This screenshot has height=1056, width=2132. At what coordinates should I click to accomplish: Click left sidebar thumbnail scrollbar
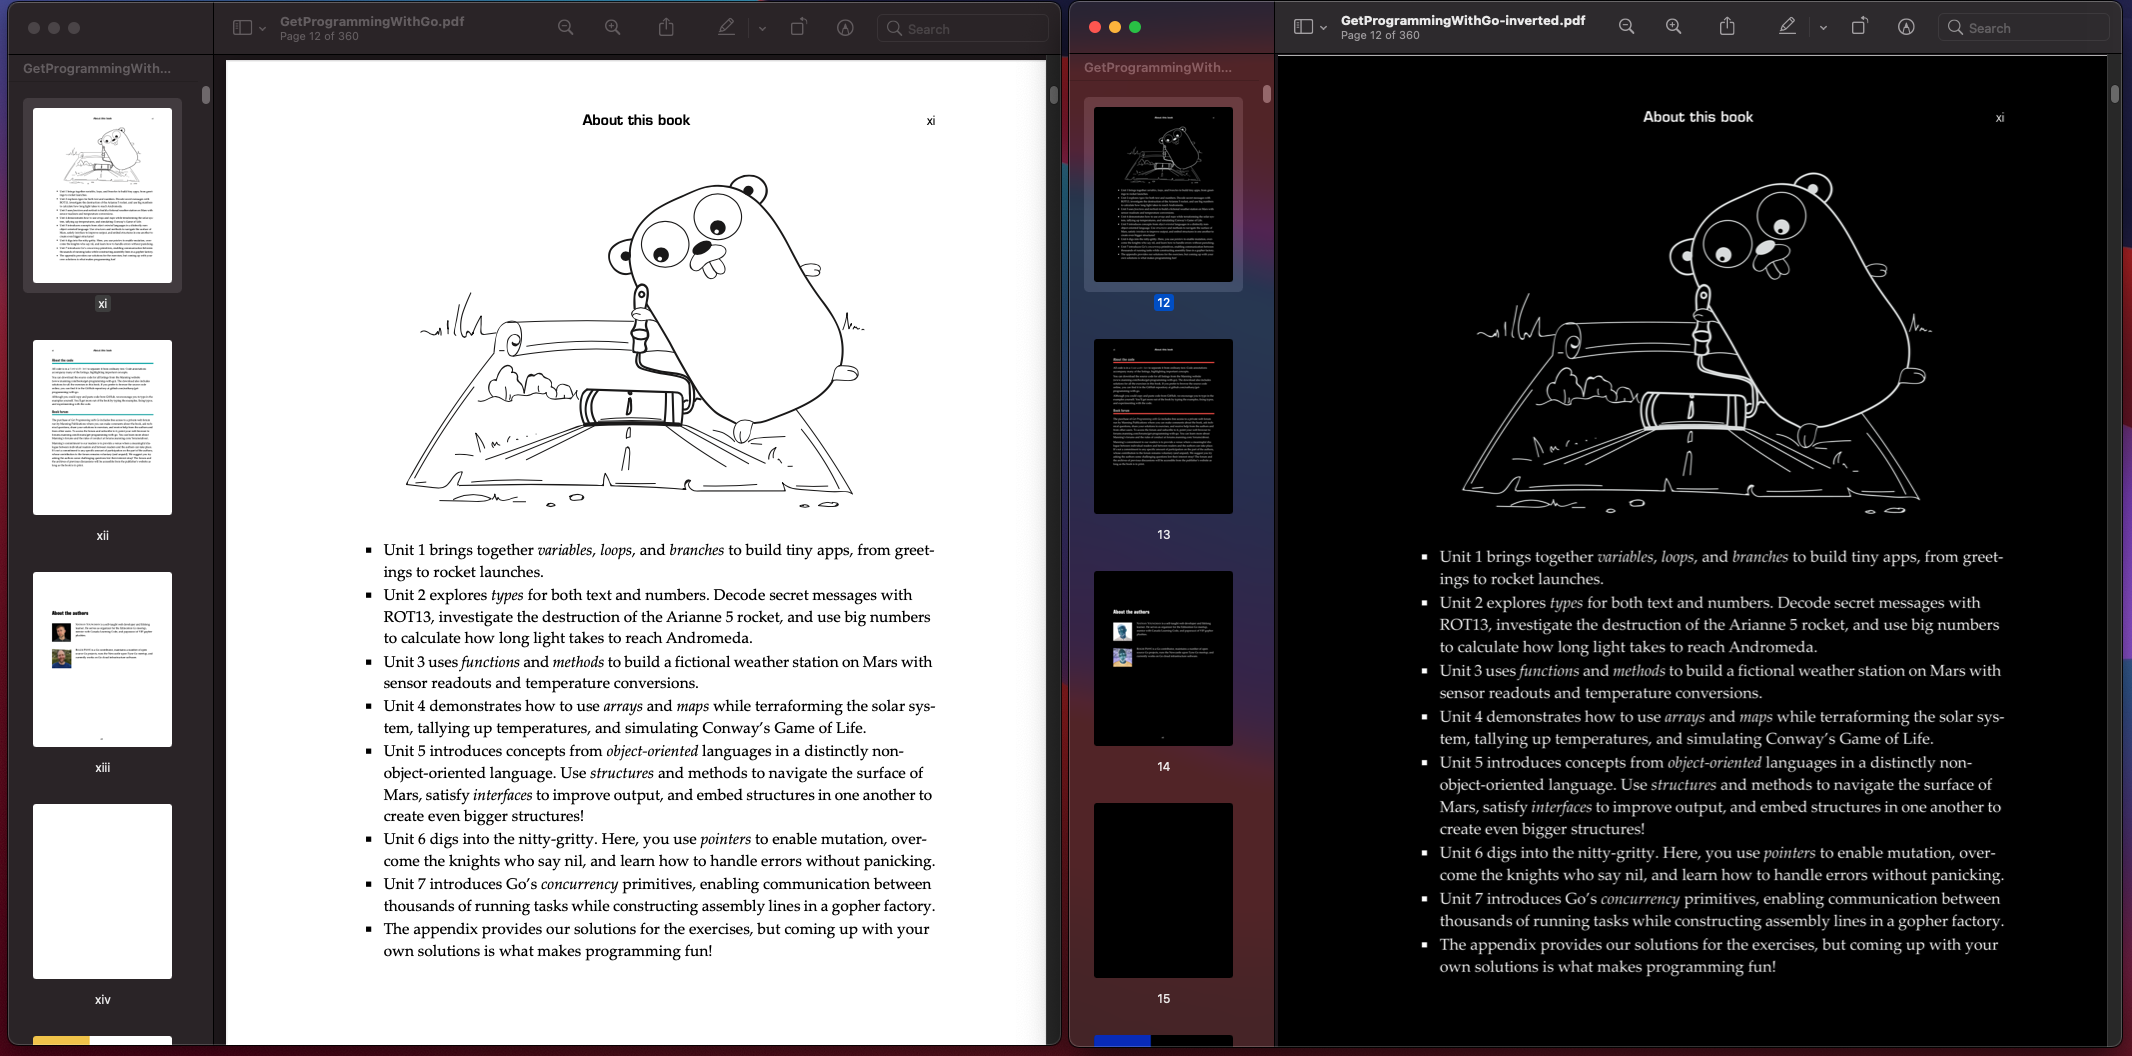(x=206, y=95)
